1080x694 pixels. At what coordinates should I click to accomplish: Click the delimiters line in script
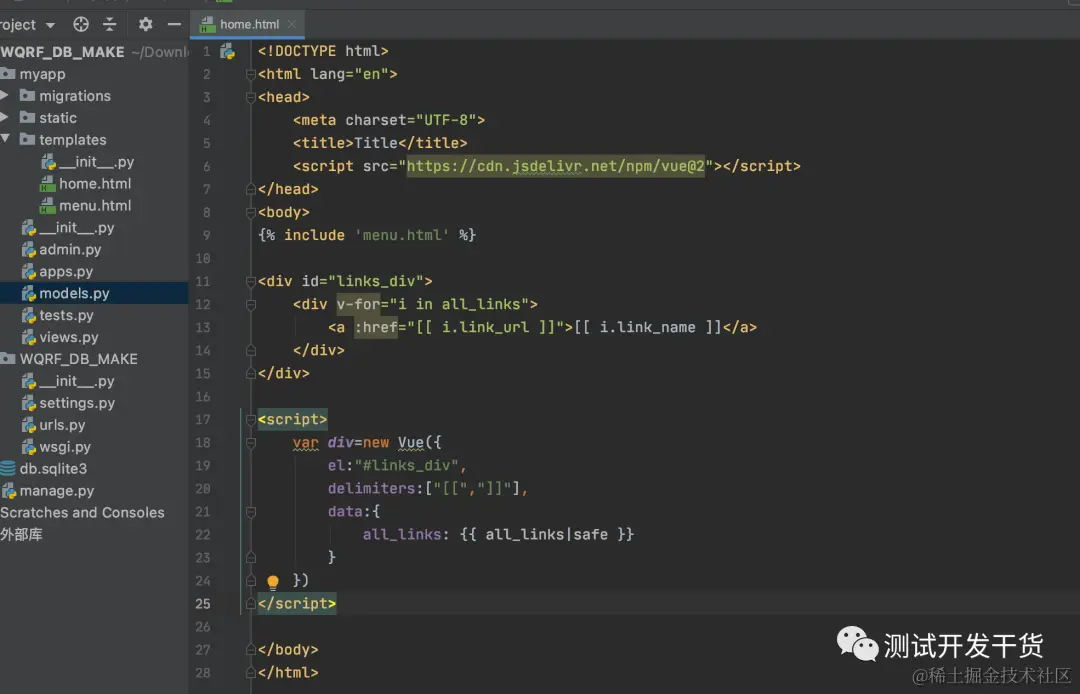[428, 488]
